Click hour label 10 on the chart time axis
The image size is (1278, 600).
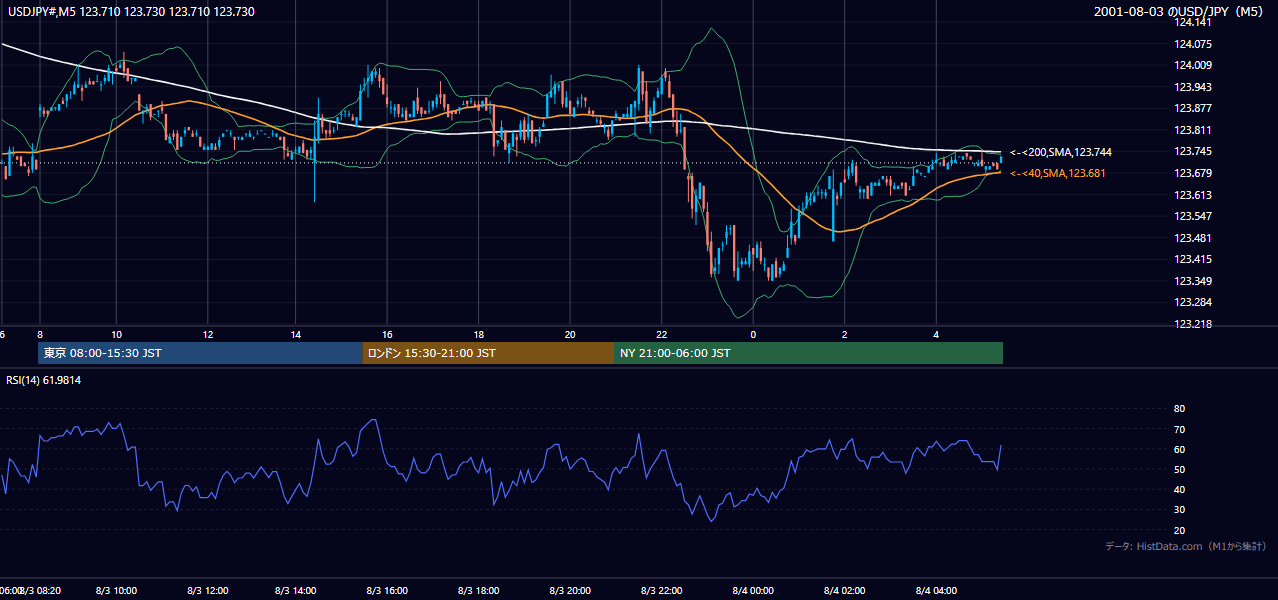click(116, 334)
